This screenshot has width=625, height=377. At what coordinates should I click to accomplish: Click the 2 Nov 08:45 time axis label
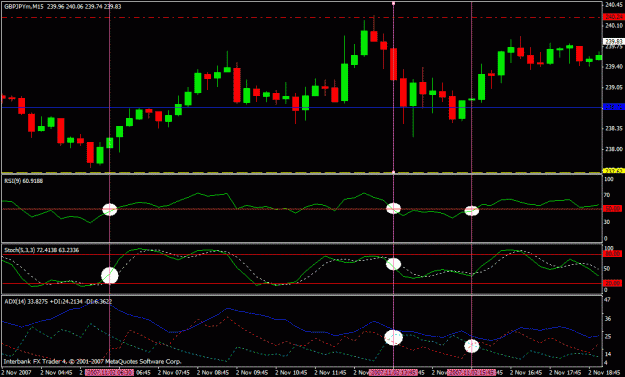[x=214, y=373]
